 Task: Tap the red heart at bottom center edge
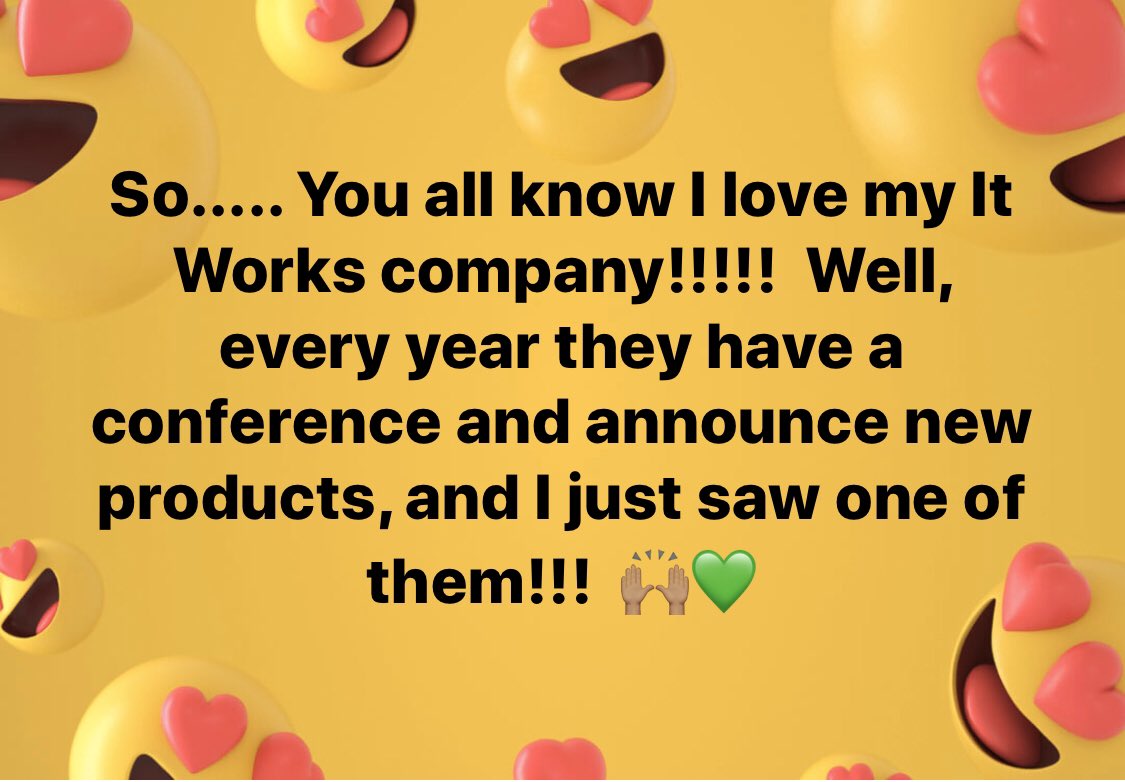[560, 760]
